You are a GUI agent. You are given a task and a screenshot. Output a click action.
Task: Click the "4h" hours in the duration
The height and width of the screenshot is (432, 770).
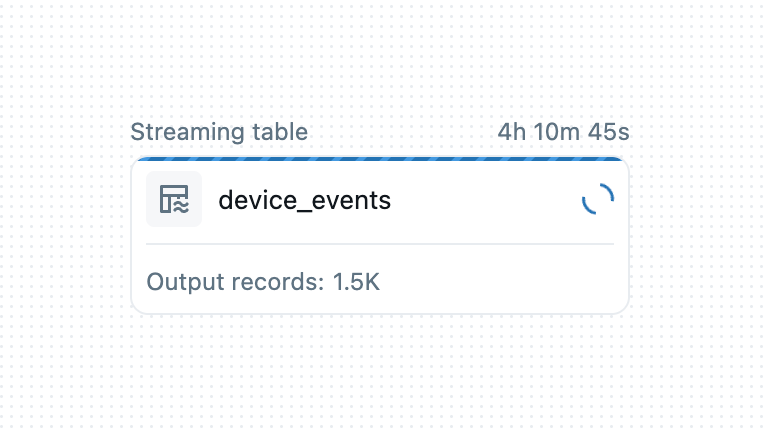511,132
